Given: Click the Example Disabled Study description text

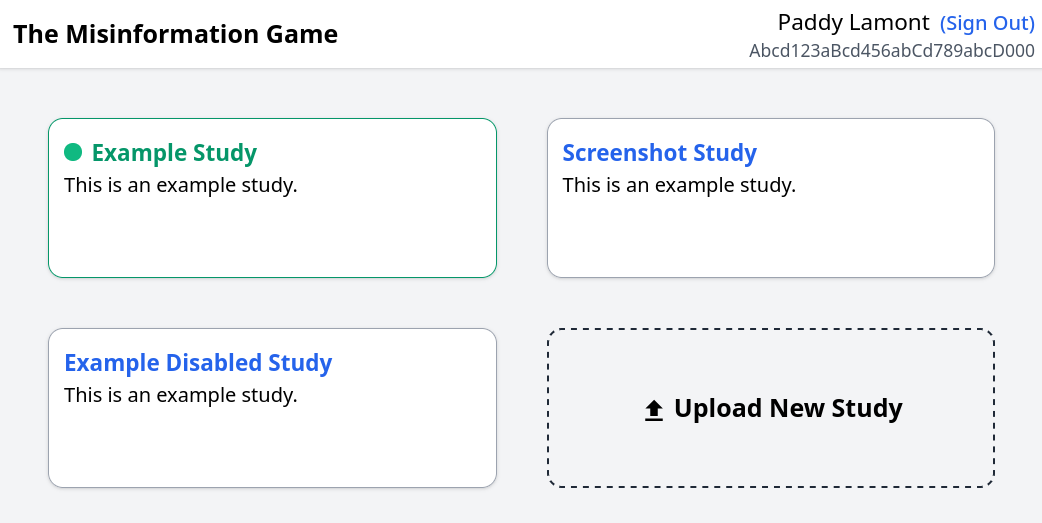Looking at the screenshot, I should tap(181, 395).
